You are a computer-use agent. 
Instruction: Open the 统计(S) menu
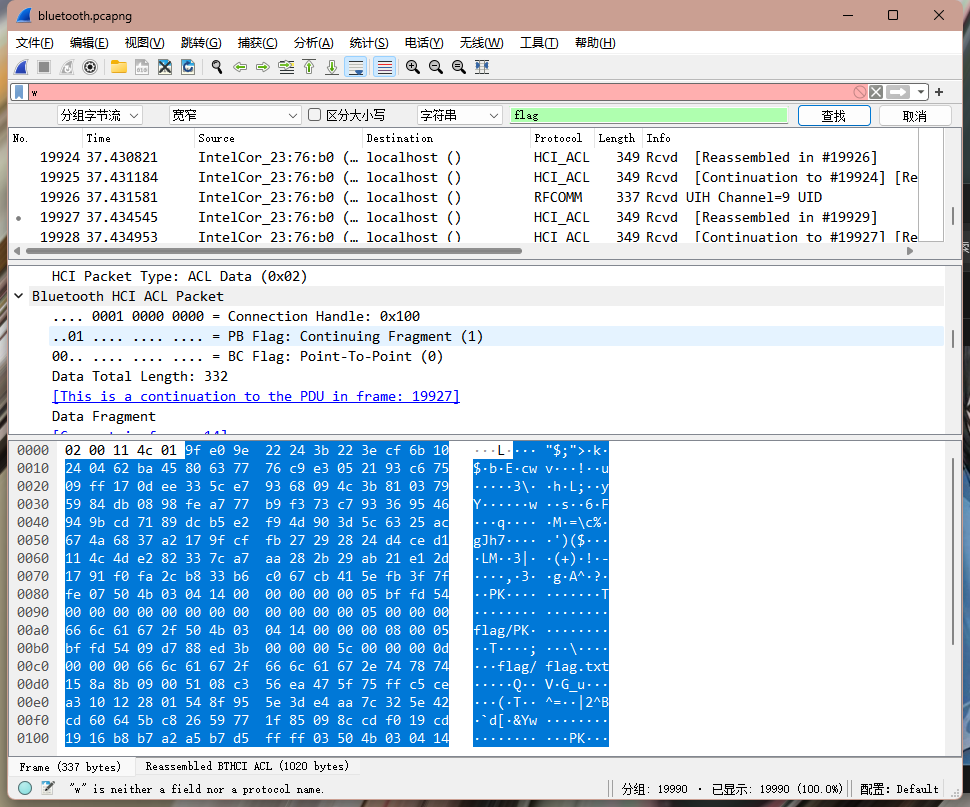[x=368, y=42]
